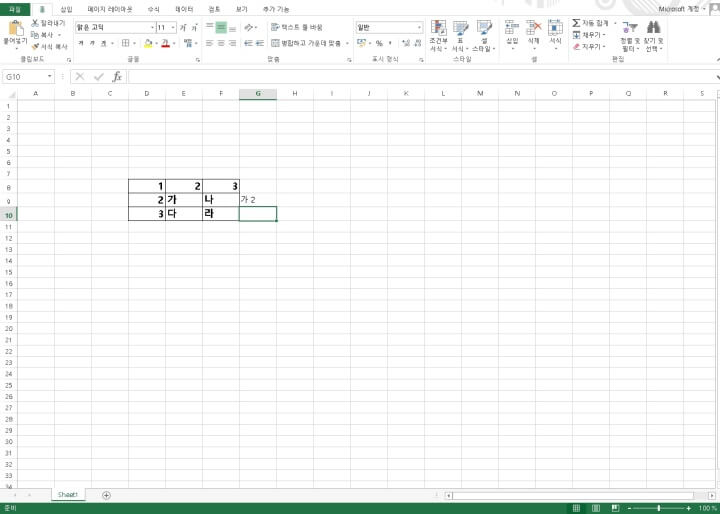Decrease font size with small 가 icon

tap(194, 28)
